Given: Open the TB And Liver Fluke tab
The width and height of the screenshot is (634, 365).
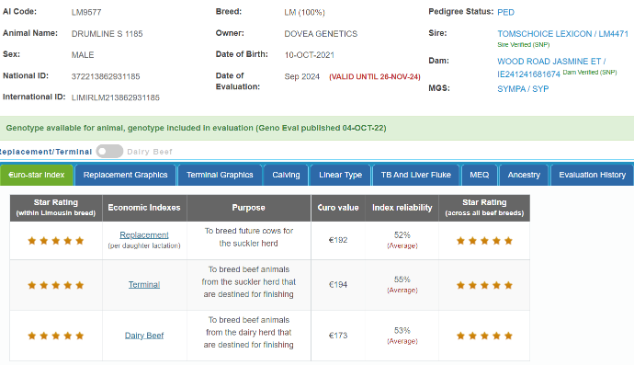Looking at the screenshot, I should [x=416, y=175].
